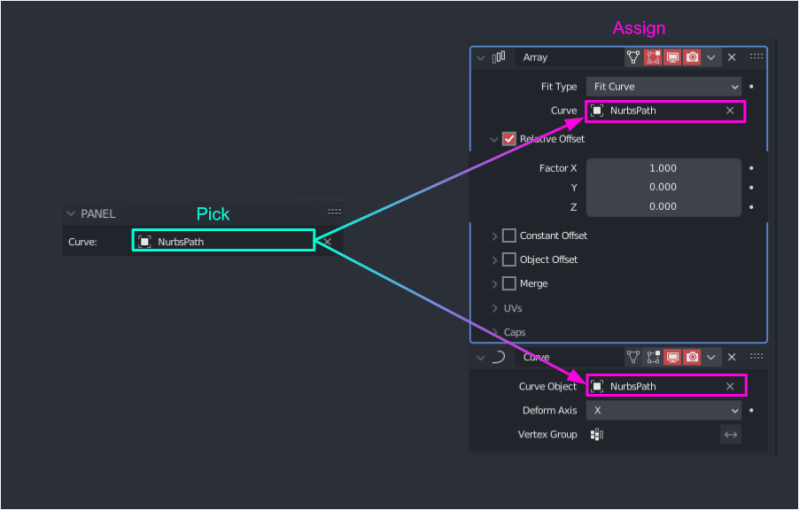Open Curve modifier extra options dropdown

[711, 358]
